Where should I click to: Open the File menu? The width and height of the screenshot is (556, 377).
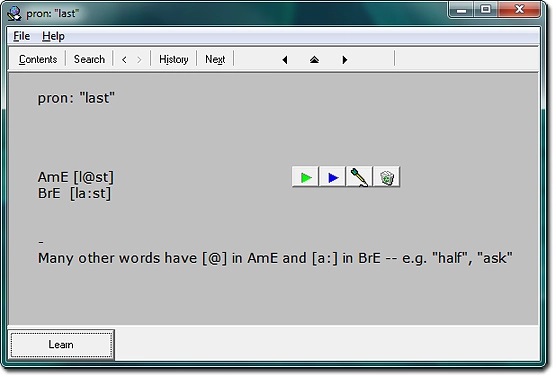[22, 36]
